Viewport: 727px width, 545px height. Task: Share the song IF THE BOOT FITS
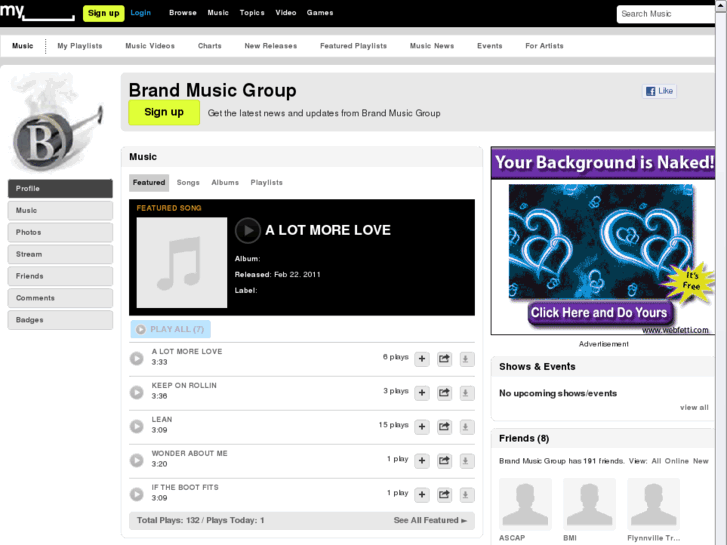[444, 495]
